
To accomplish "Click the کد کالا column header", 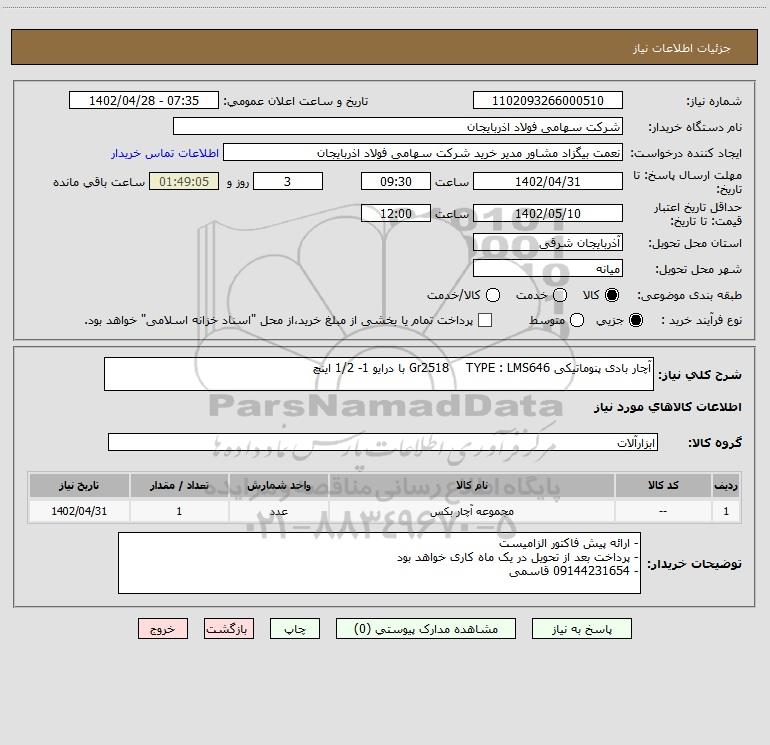I will coord(663,485).
